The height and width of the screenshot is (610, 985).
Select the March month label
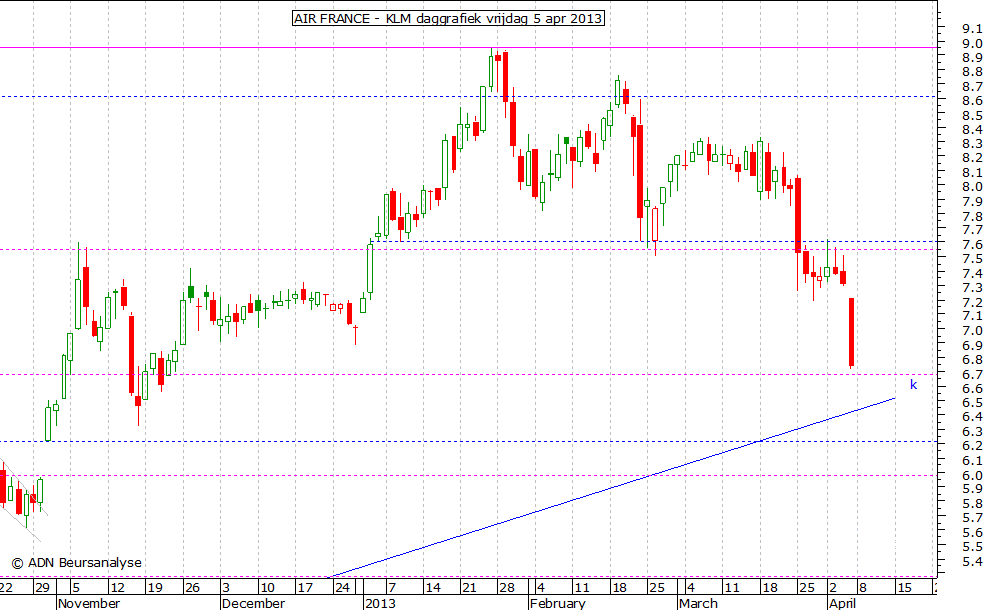click(697, 603)
